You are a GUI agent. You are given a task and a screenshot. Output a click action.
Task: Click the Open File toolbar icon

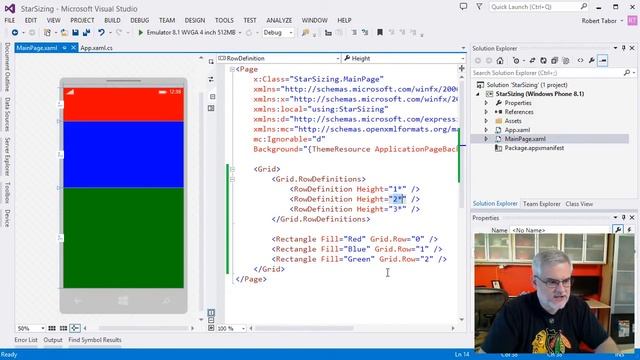[64, 32]
